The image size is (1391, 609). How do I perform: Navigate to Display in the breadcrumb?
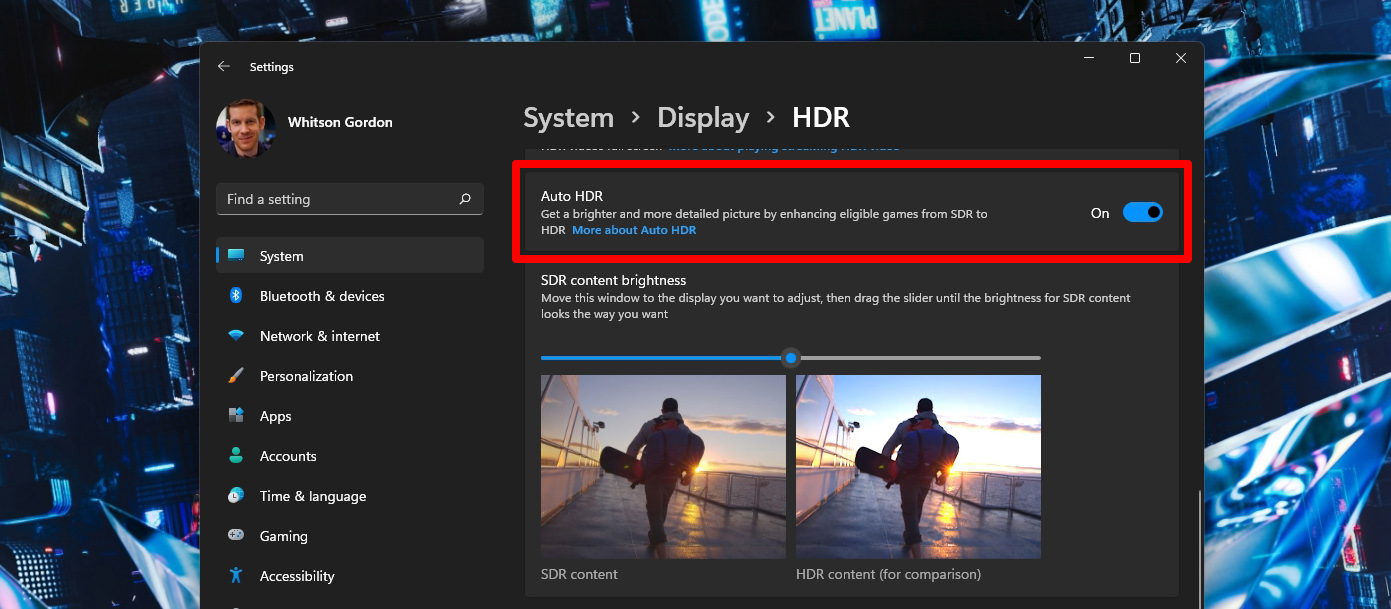pos(703,118)
